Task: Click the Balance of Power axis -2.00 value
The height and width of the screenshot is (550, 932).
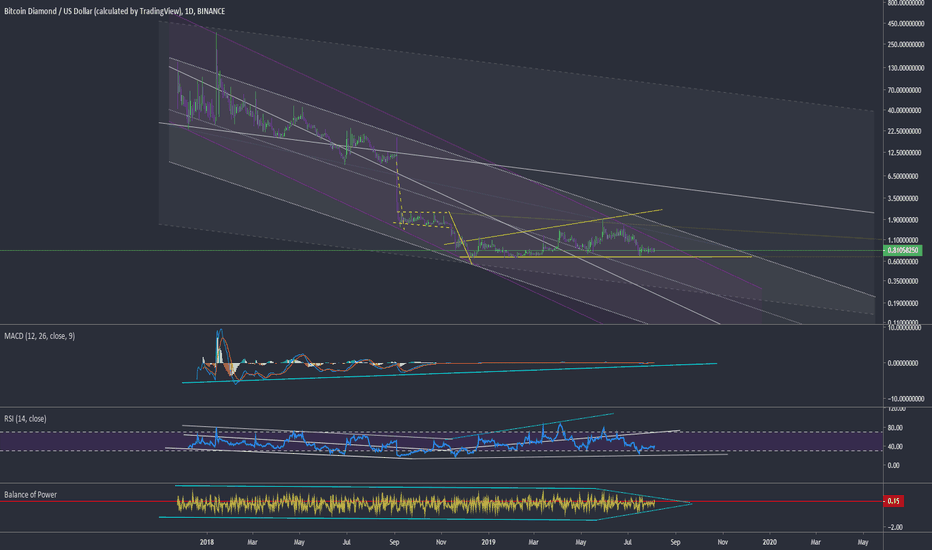Action: 896,527
